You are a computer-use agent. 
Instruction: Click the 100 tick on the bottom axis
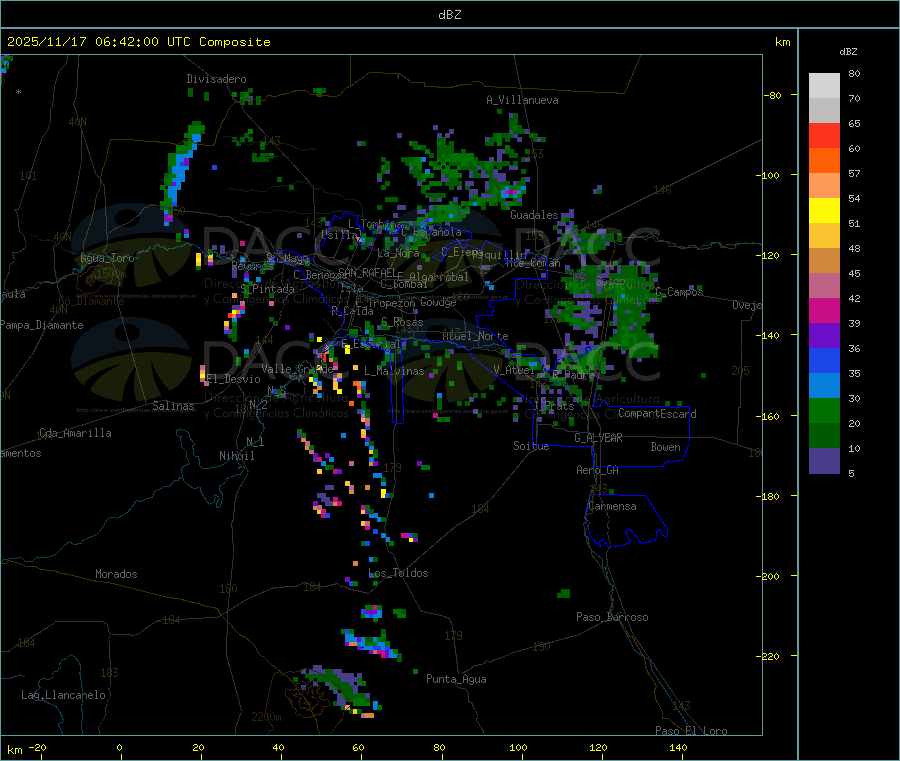(x=518, y=747)
